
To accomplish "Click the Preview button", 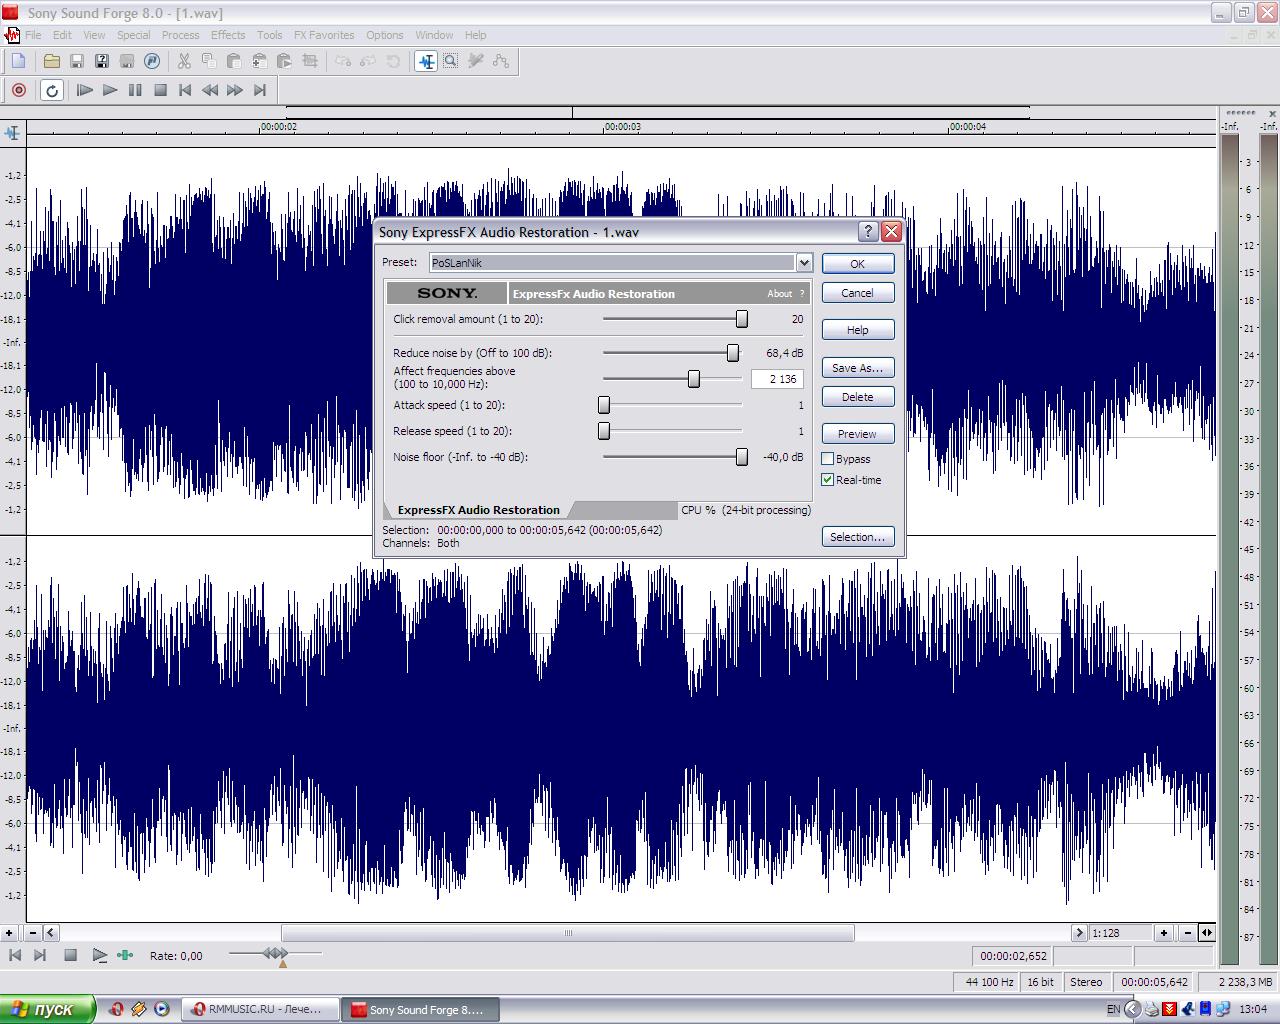I will click(x=857, y=434).
